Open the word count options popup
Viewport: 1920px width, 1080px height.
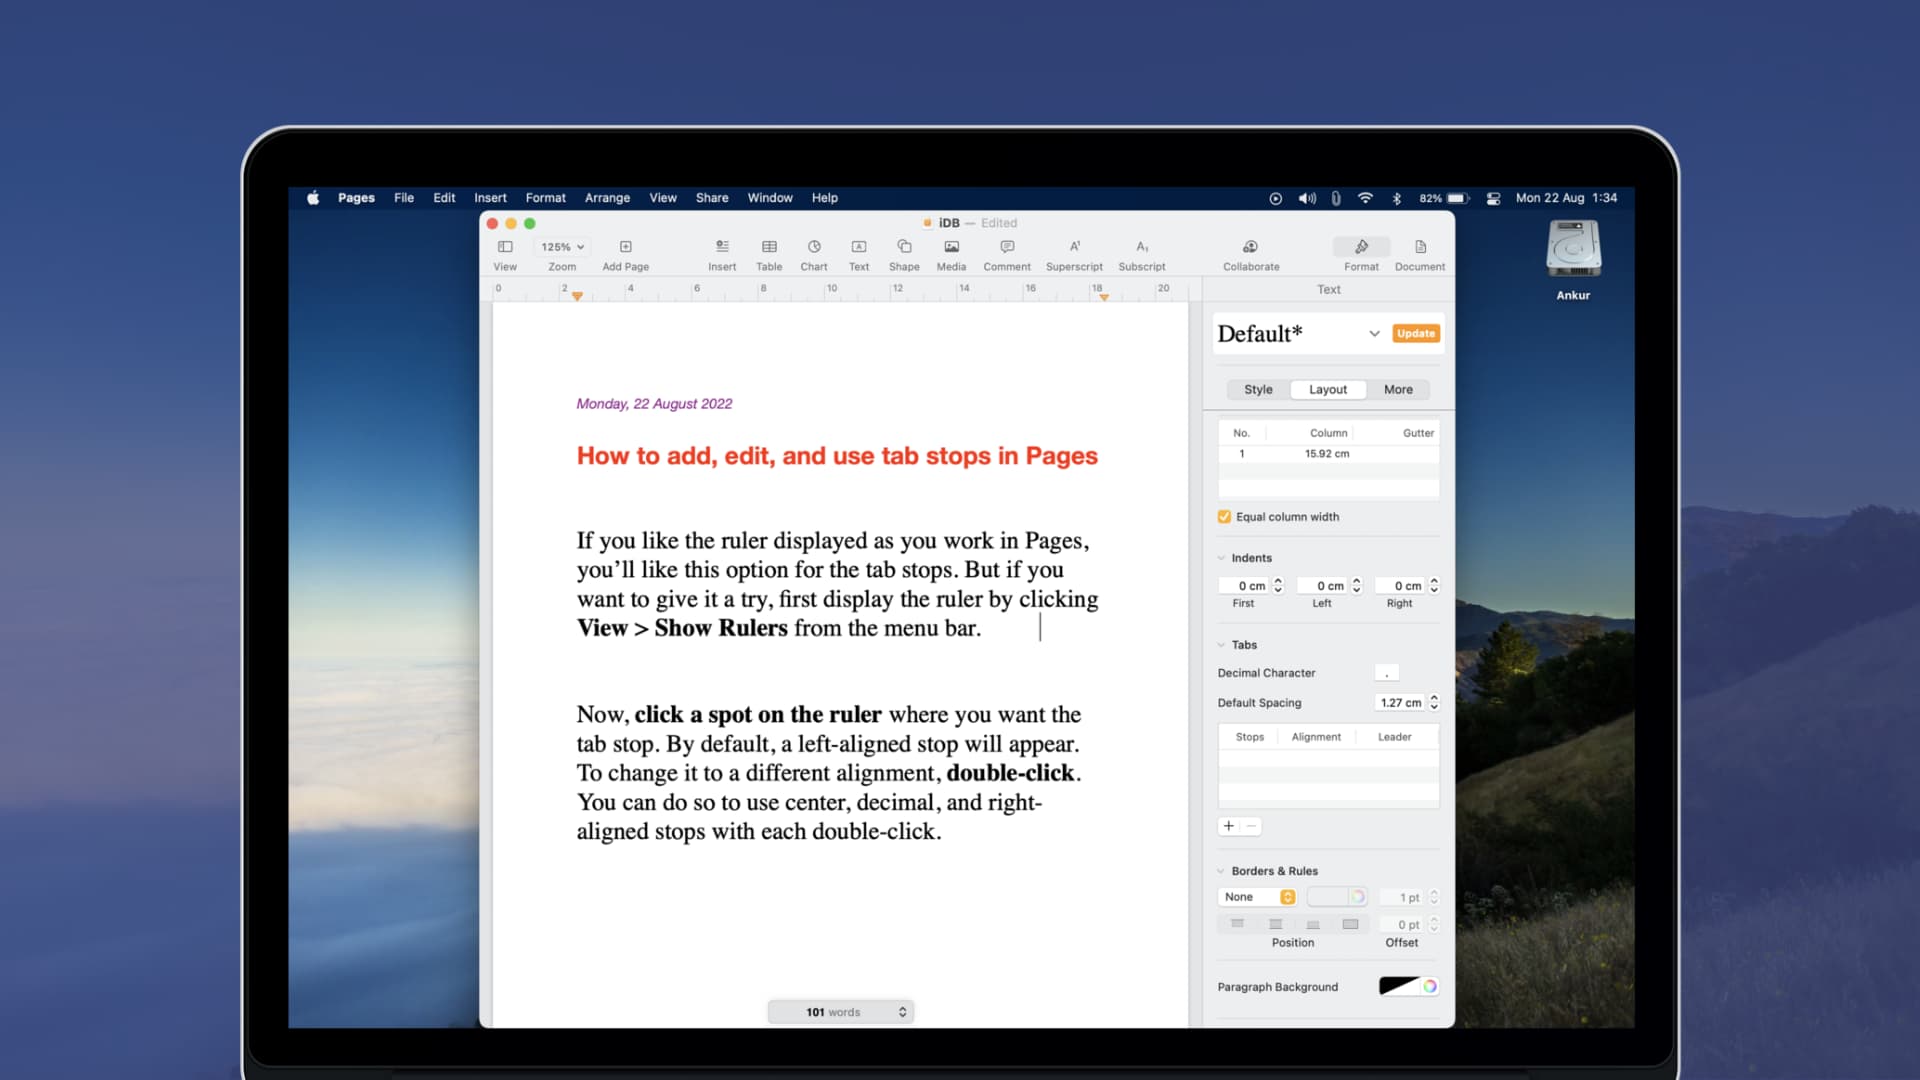pos(841,1012)
